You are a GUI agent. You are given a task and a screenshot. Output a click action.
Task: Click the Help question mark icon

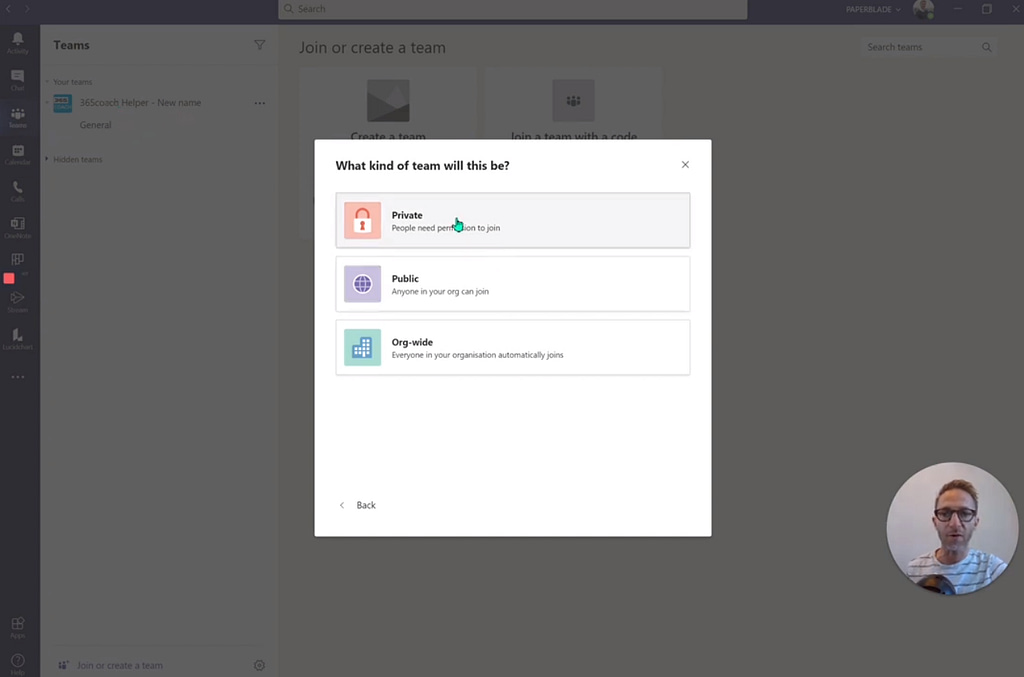point(18,662)
